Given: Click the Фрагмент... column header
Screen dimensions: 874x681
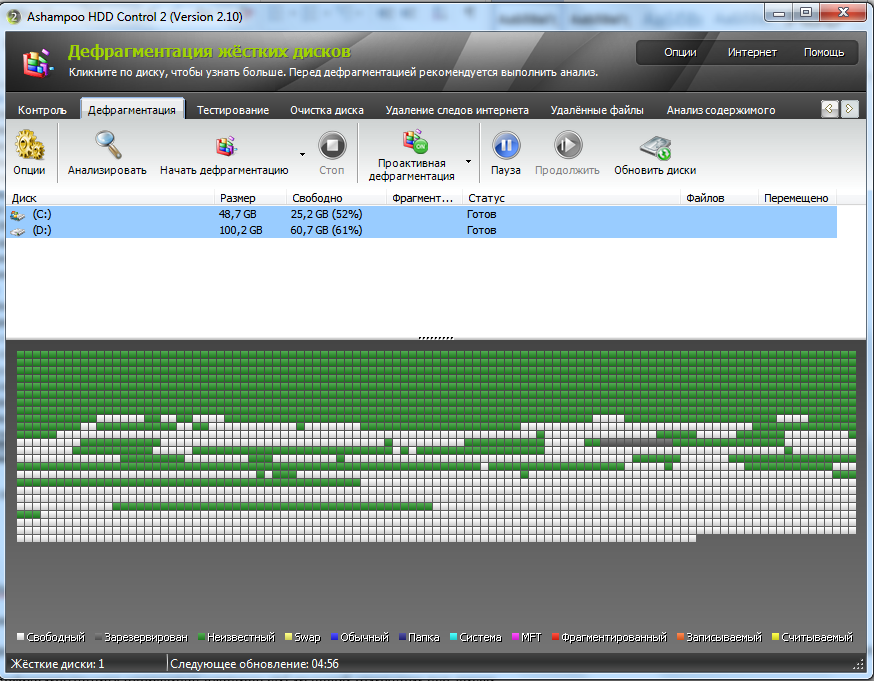Looking at the screenshot, I should 425,198.
